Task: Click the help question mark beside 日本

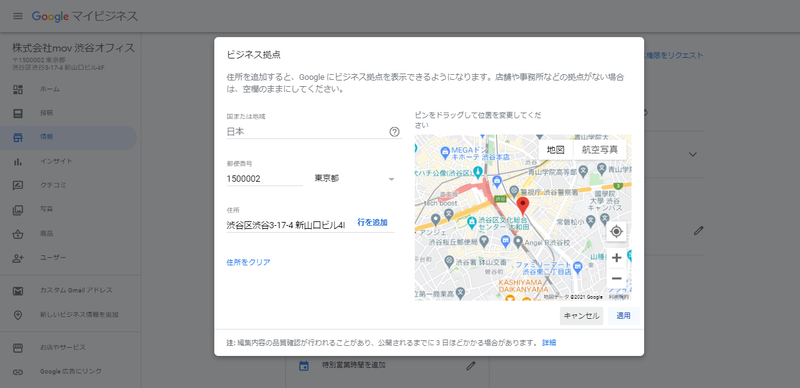Action: point(394,132)
